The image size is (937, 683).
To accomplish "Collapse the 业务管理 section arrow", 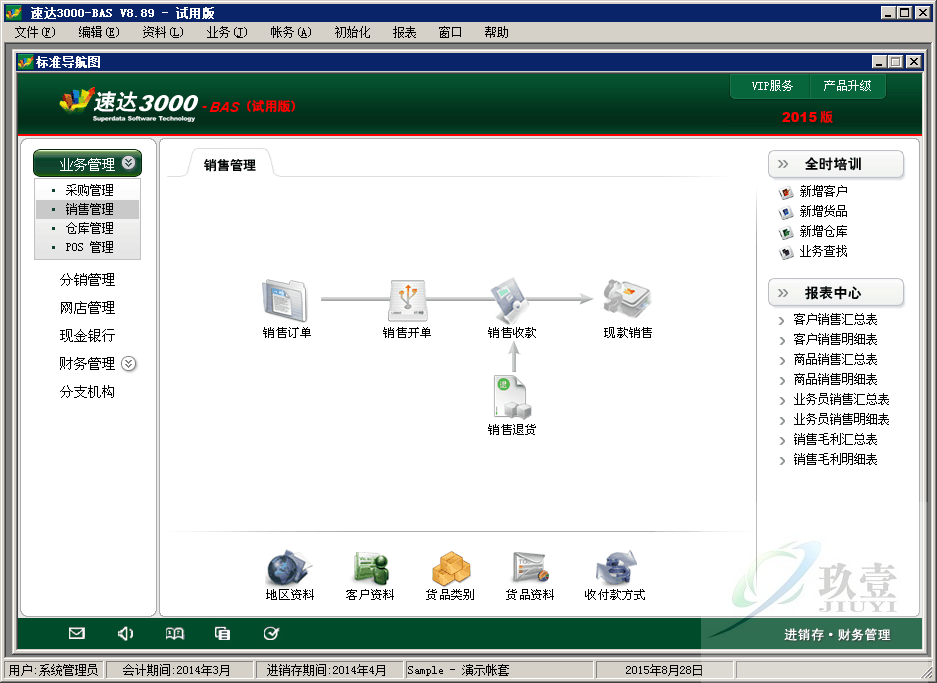I will (128, 163).
